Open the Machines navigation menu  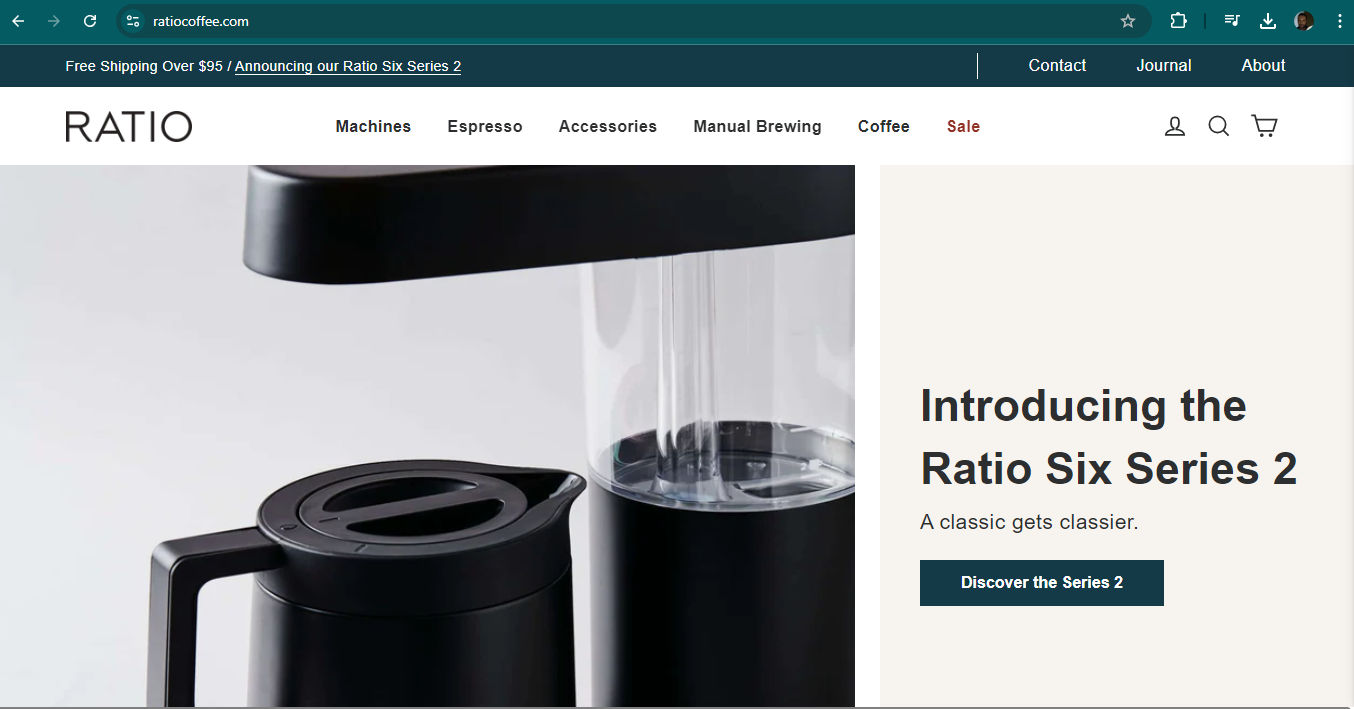[373, 126]
